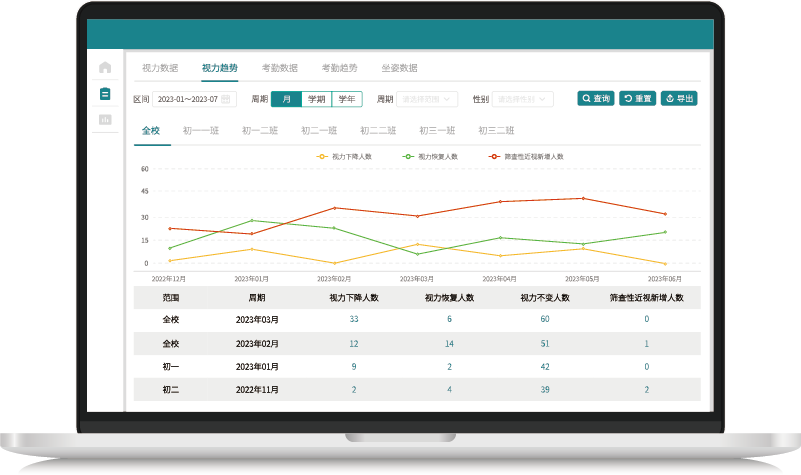Switch to 视力数据 tab

click(x=160, y=68)
